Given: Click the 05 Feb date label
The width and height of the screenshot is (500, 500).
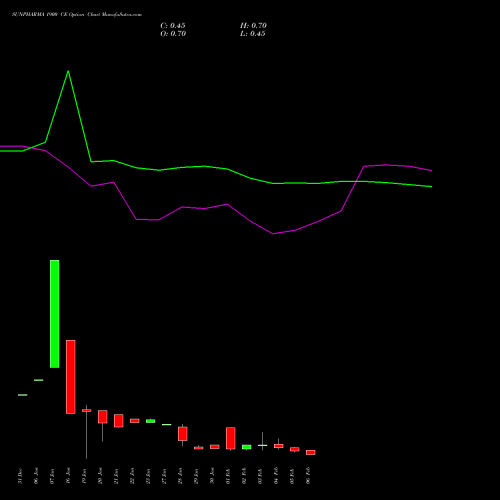Looking at the screenshot, I should coord(292,476).
